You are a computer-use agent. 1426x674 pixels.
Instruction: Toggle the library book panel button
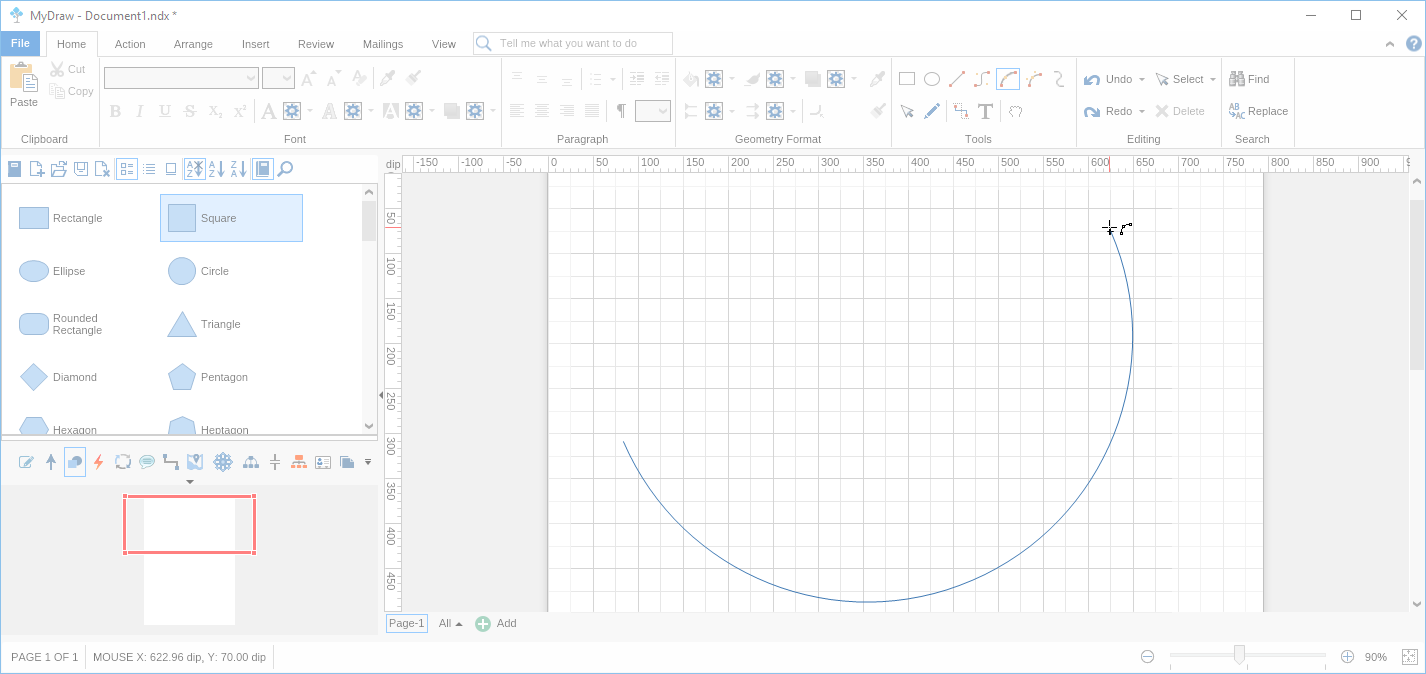pos(262,169)
